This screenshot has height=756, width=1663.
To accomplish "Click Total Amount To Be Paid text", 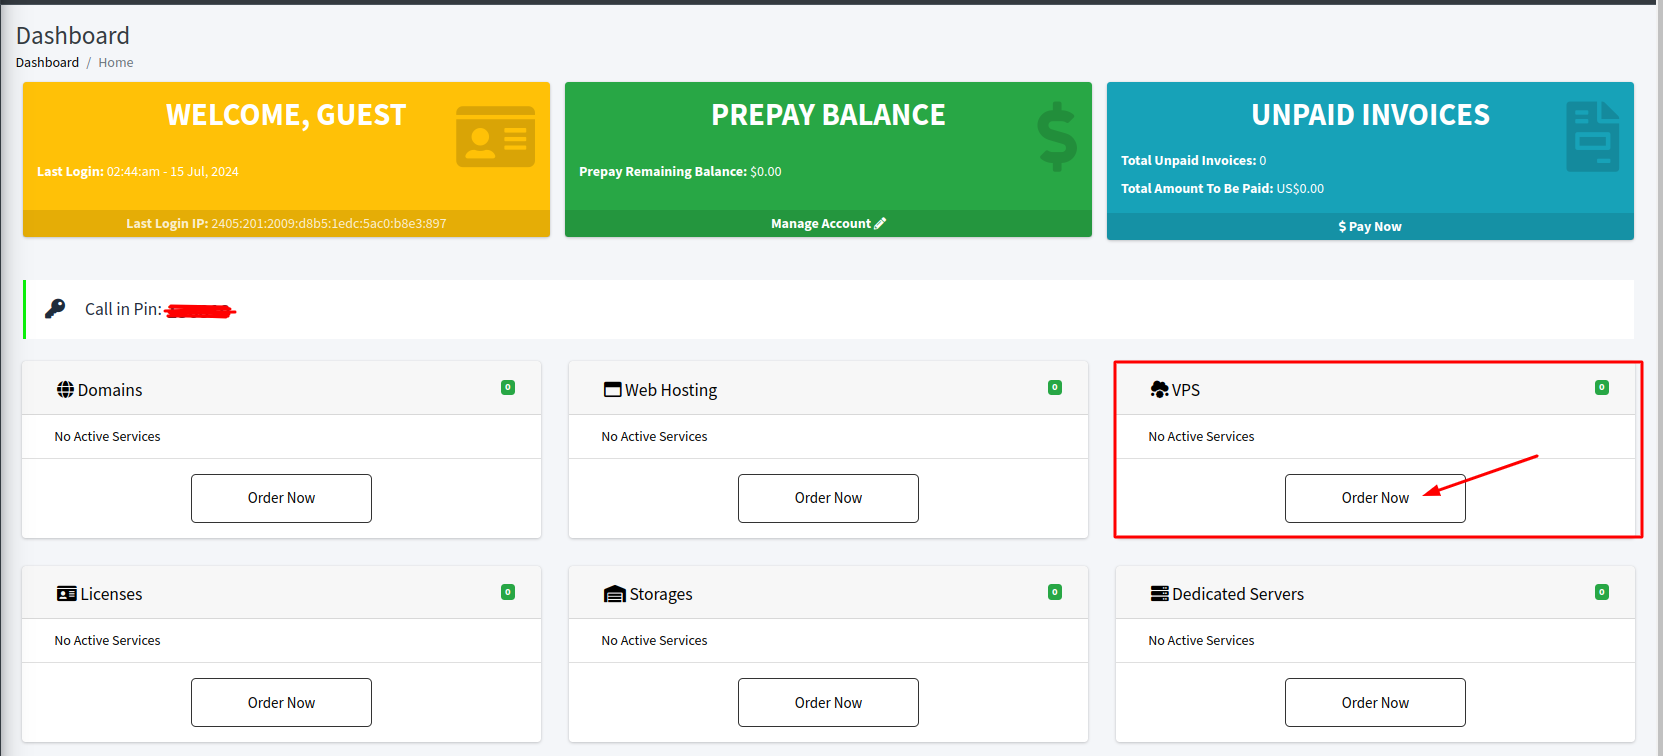I will click(1222, 189).
